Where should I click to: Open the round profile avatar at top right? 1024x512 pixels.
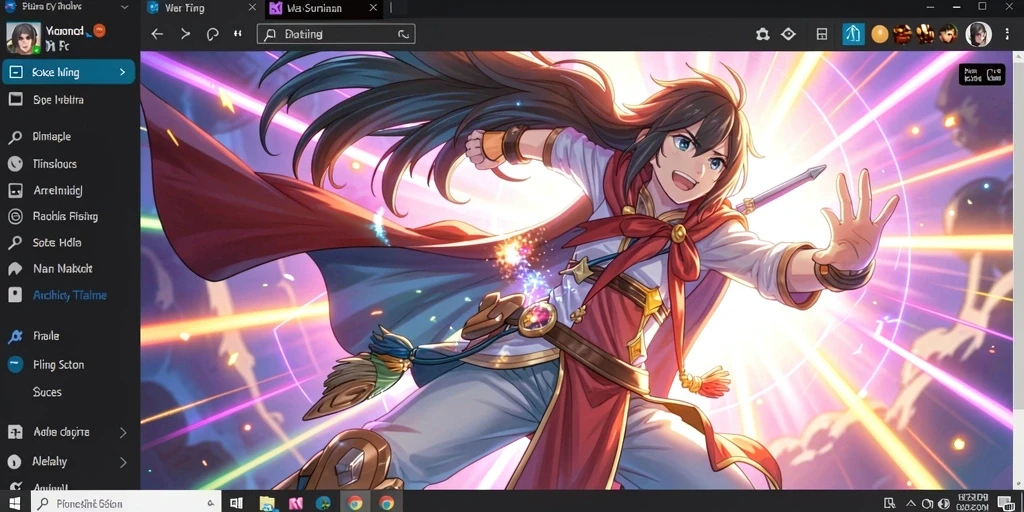coord(978,34)
